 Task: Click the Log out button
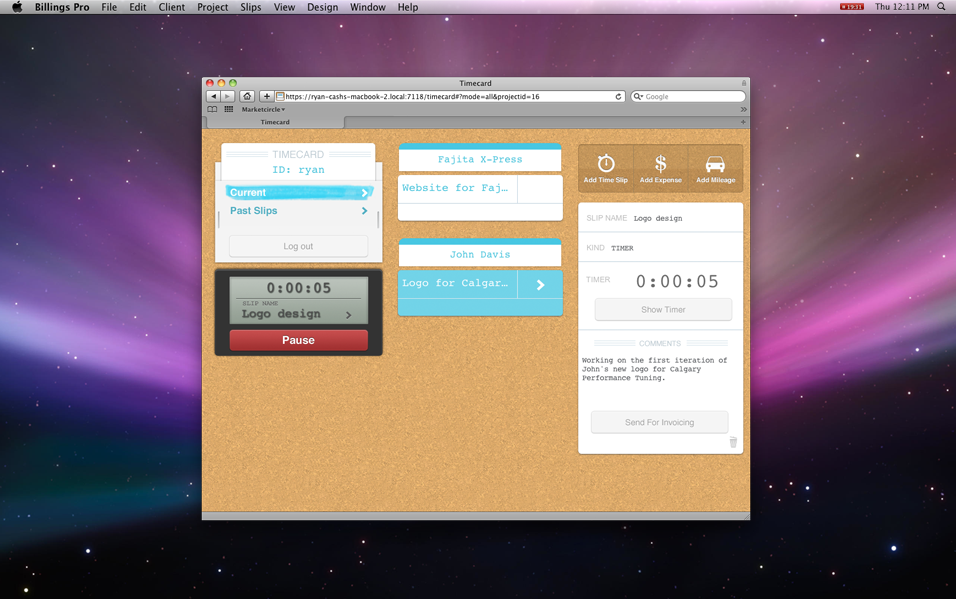click(298, 246)
